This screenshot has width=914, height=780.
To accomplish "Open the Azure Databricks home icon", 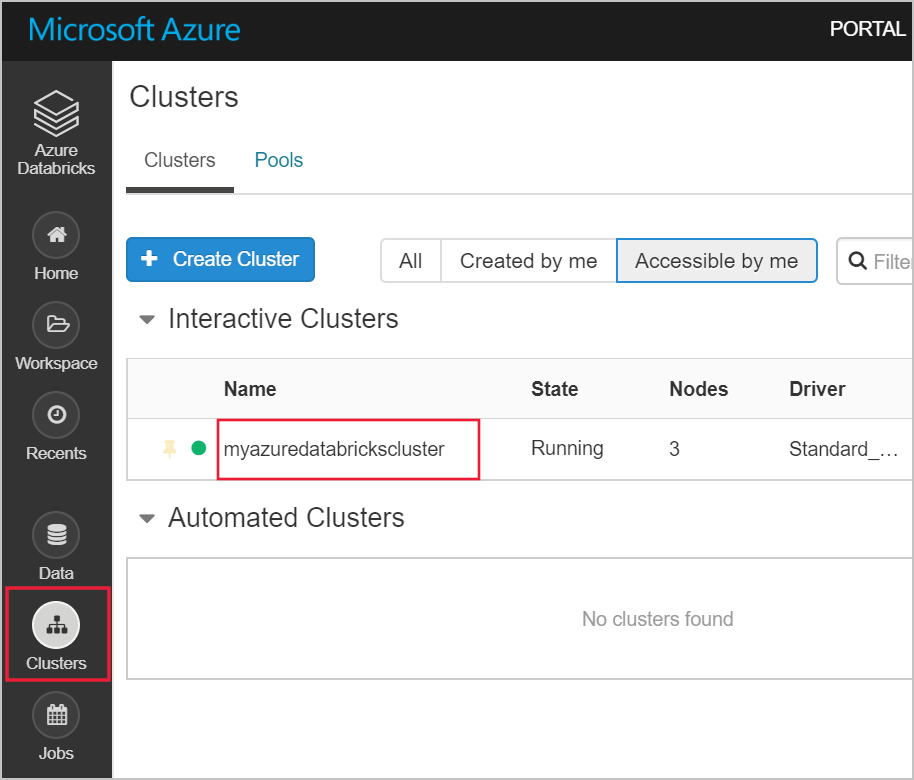I will 56,112.
